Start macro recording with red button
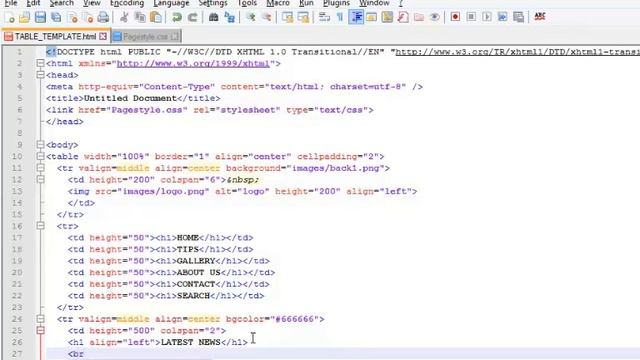This screenshot has height=360, width=640. coord(455,17)
